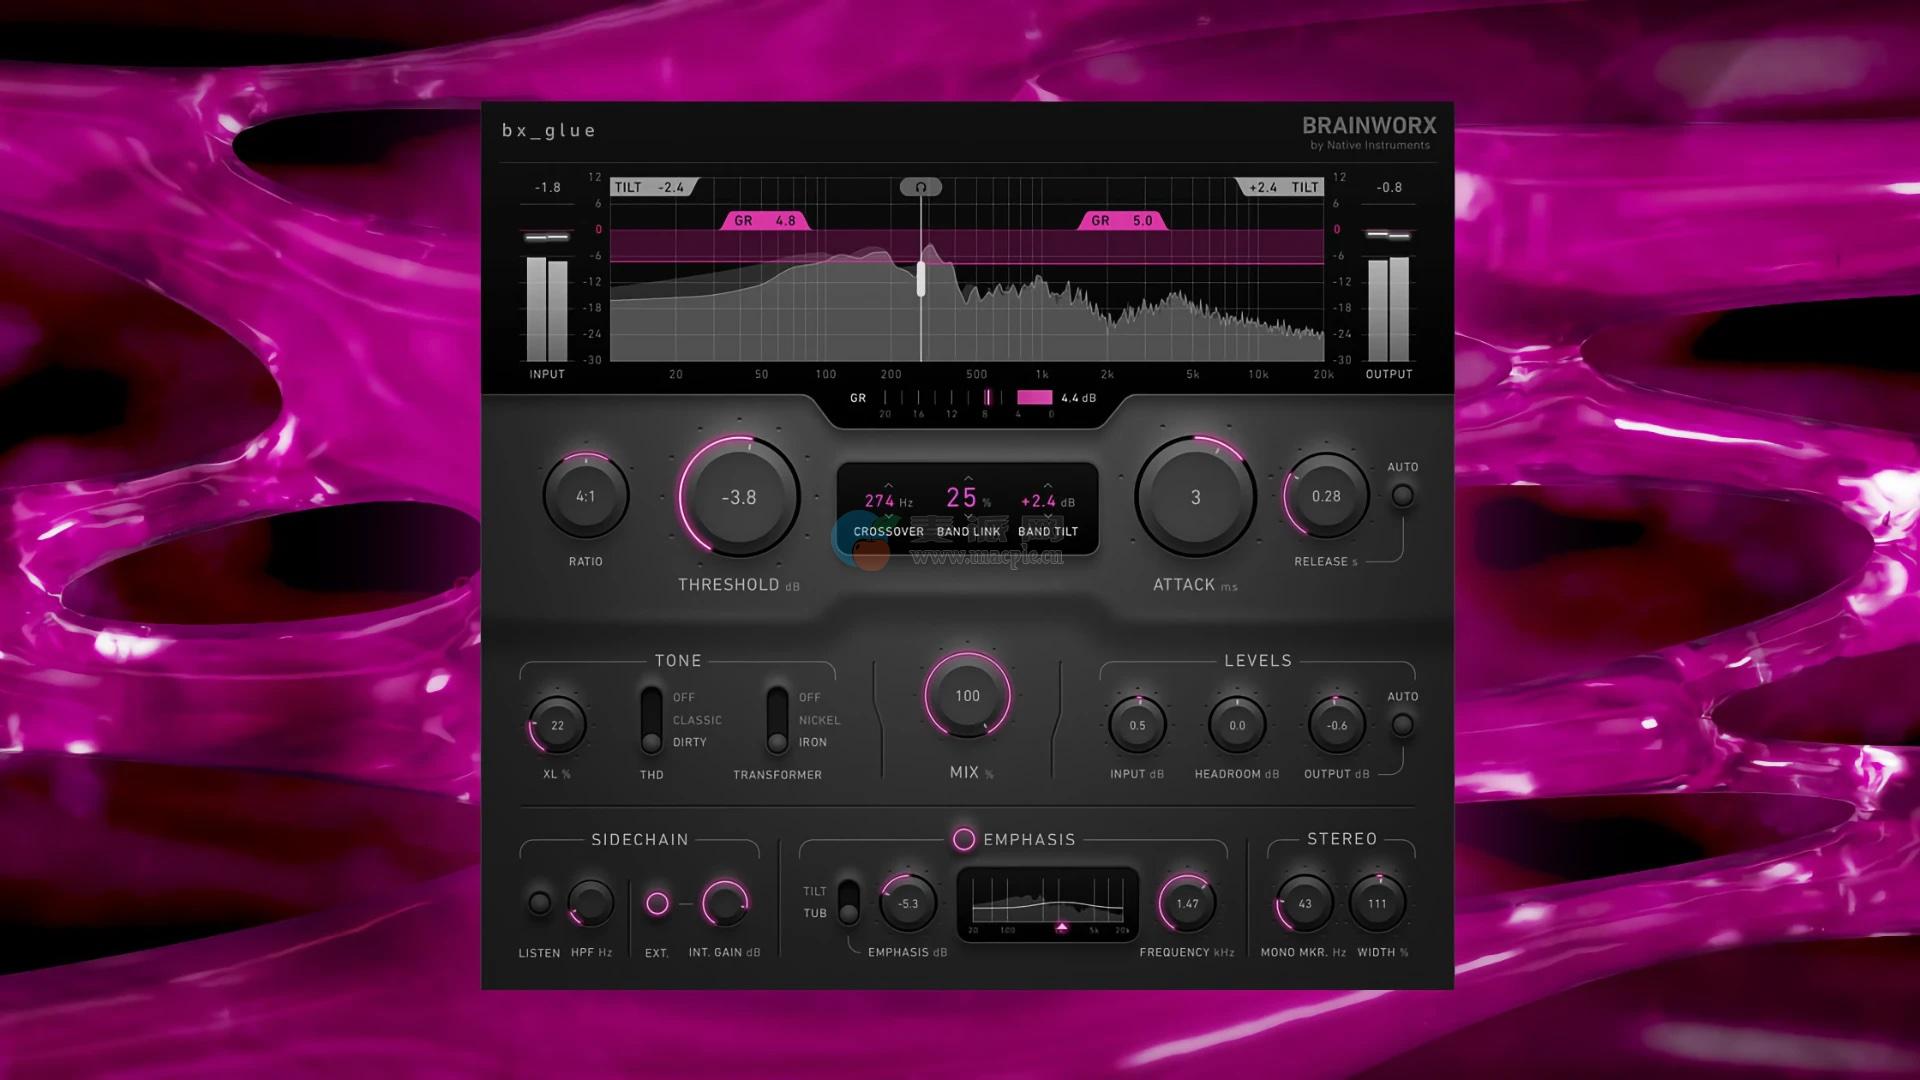Image resolution: width=1920 pixels, height=1080 pixels.
Task: Select Transformer IRON mode
Action: point(813,742)
